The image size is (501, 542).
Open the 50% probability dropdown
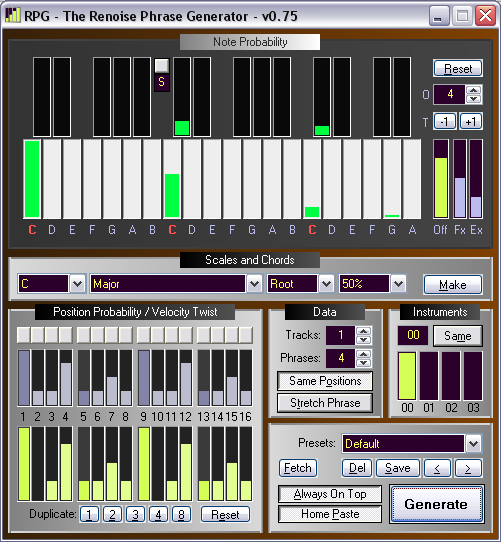[398, 284]
